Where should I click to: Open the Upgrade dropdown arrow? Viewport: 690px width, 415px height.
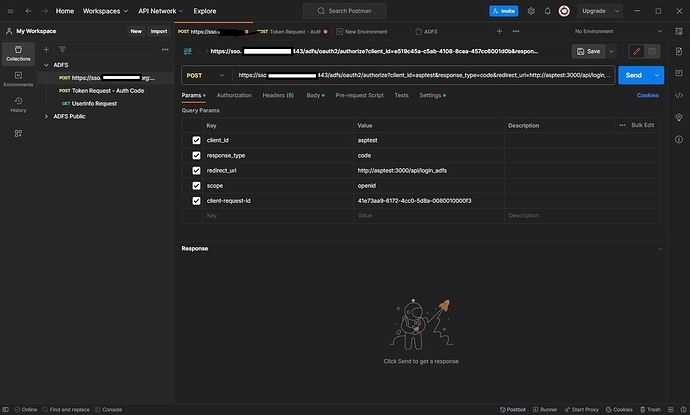pos(617,11)
